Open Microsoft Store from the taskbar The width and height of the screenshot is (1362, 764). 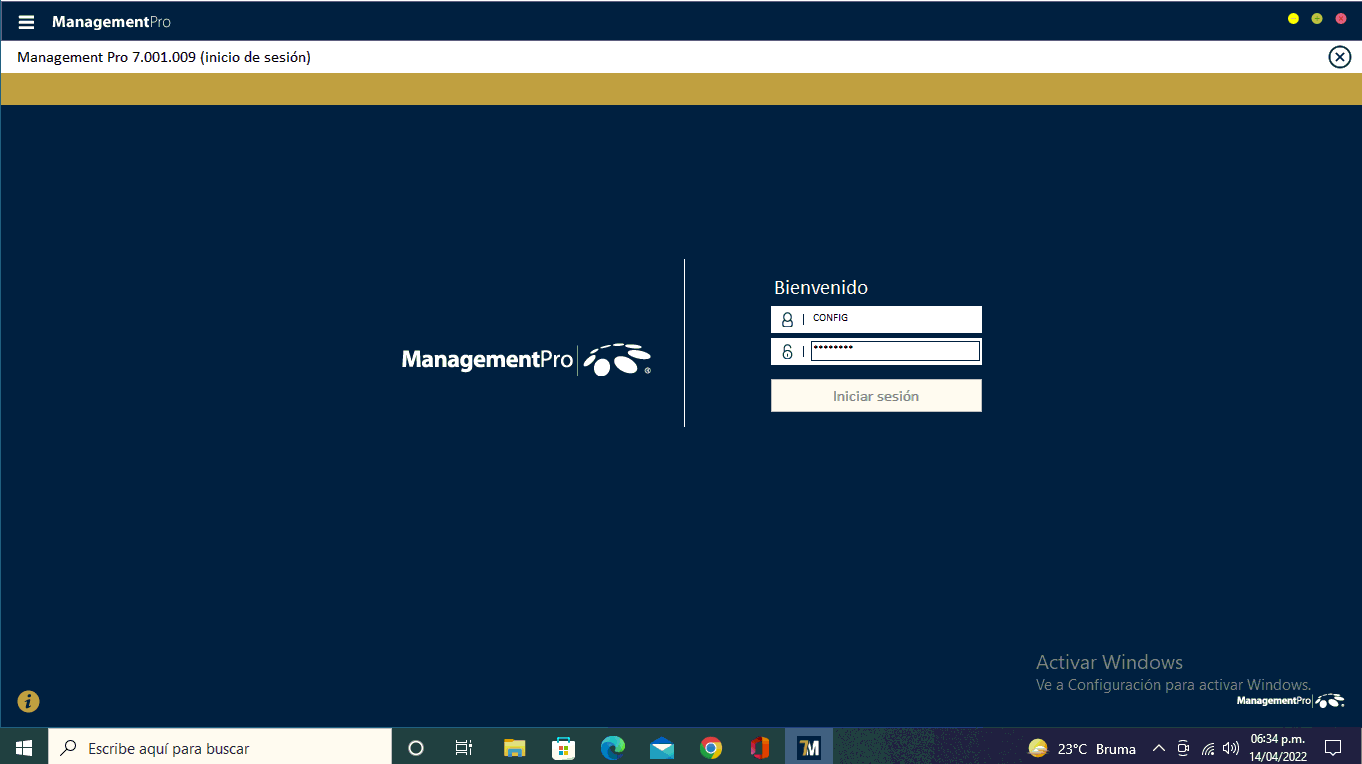pos(564,748)
